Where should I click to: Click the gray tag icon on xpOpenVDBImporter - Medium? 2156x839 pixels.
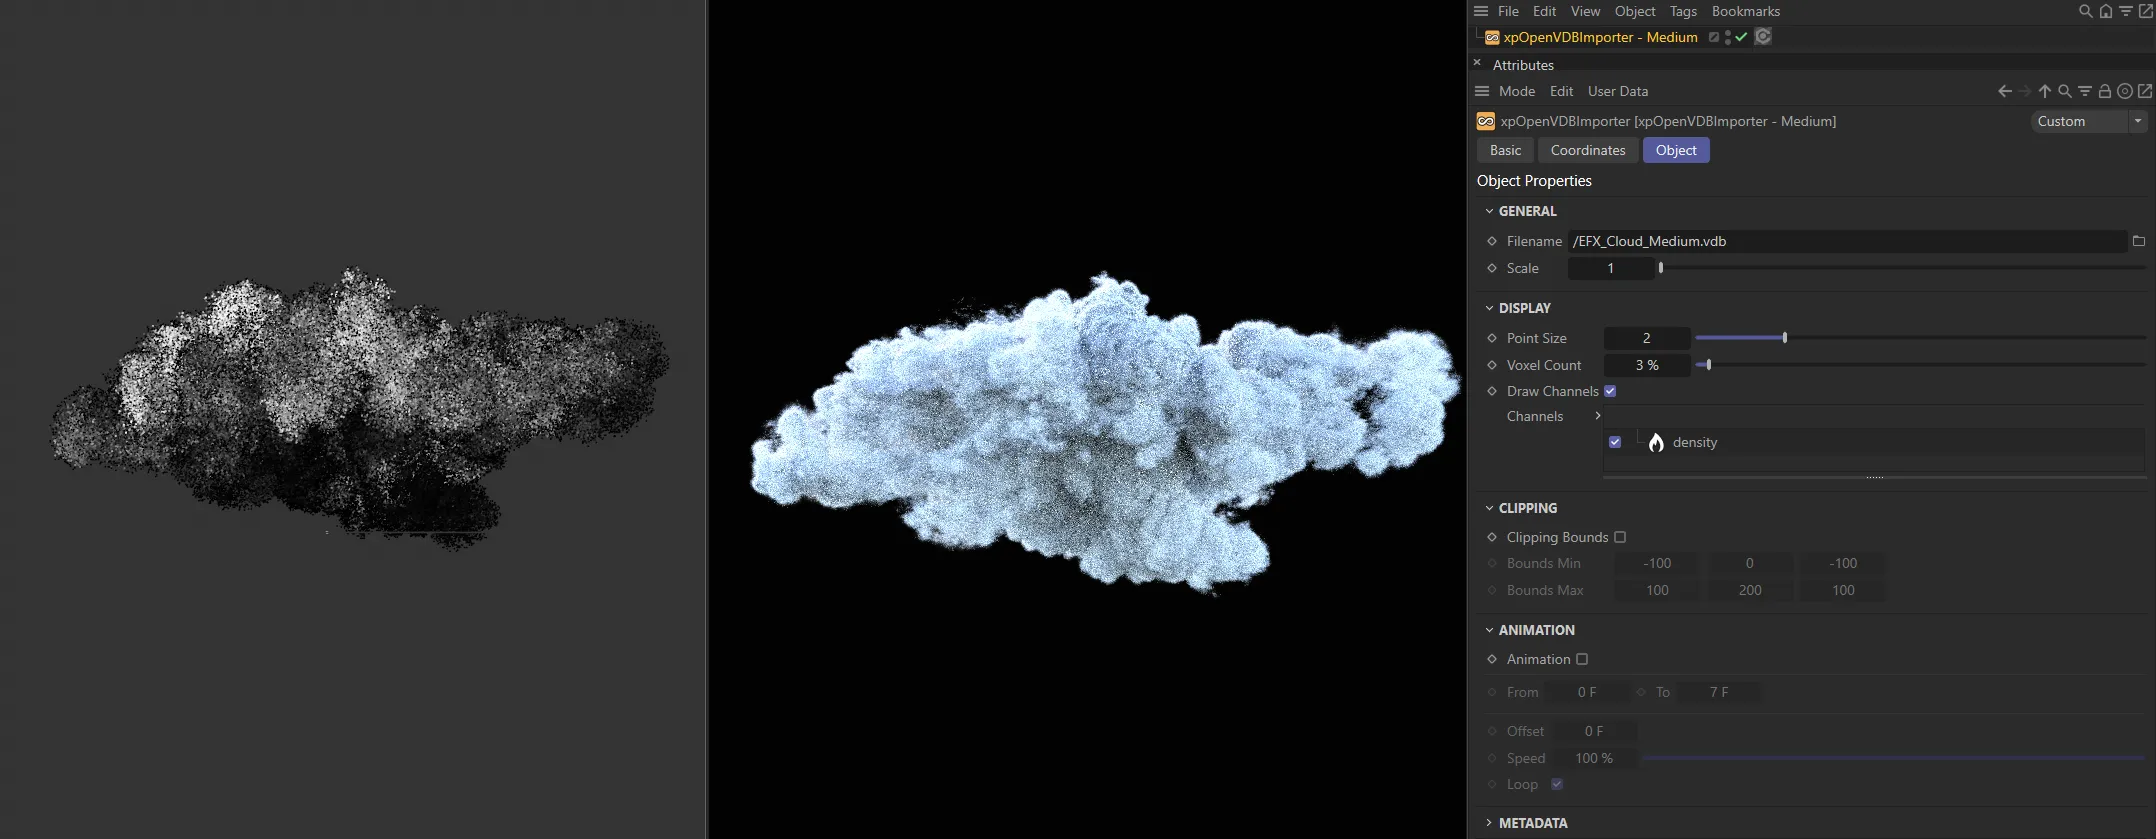coord(1763,37)
